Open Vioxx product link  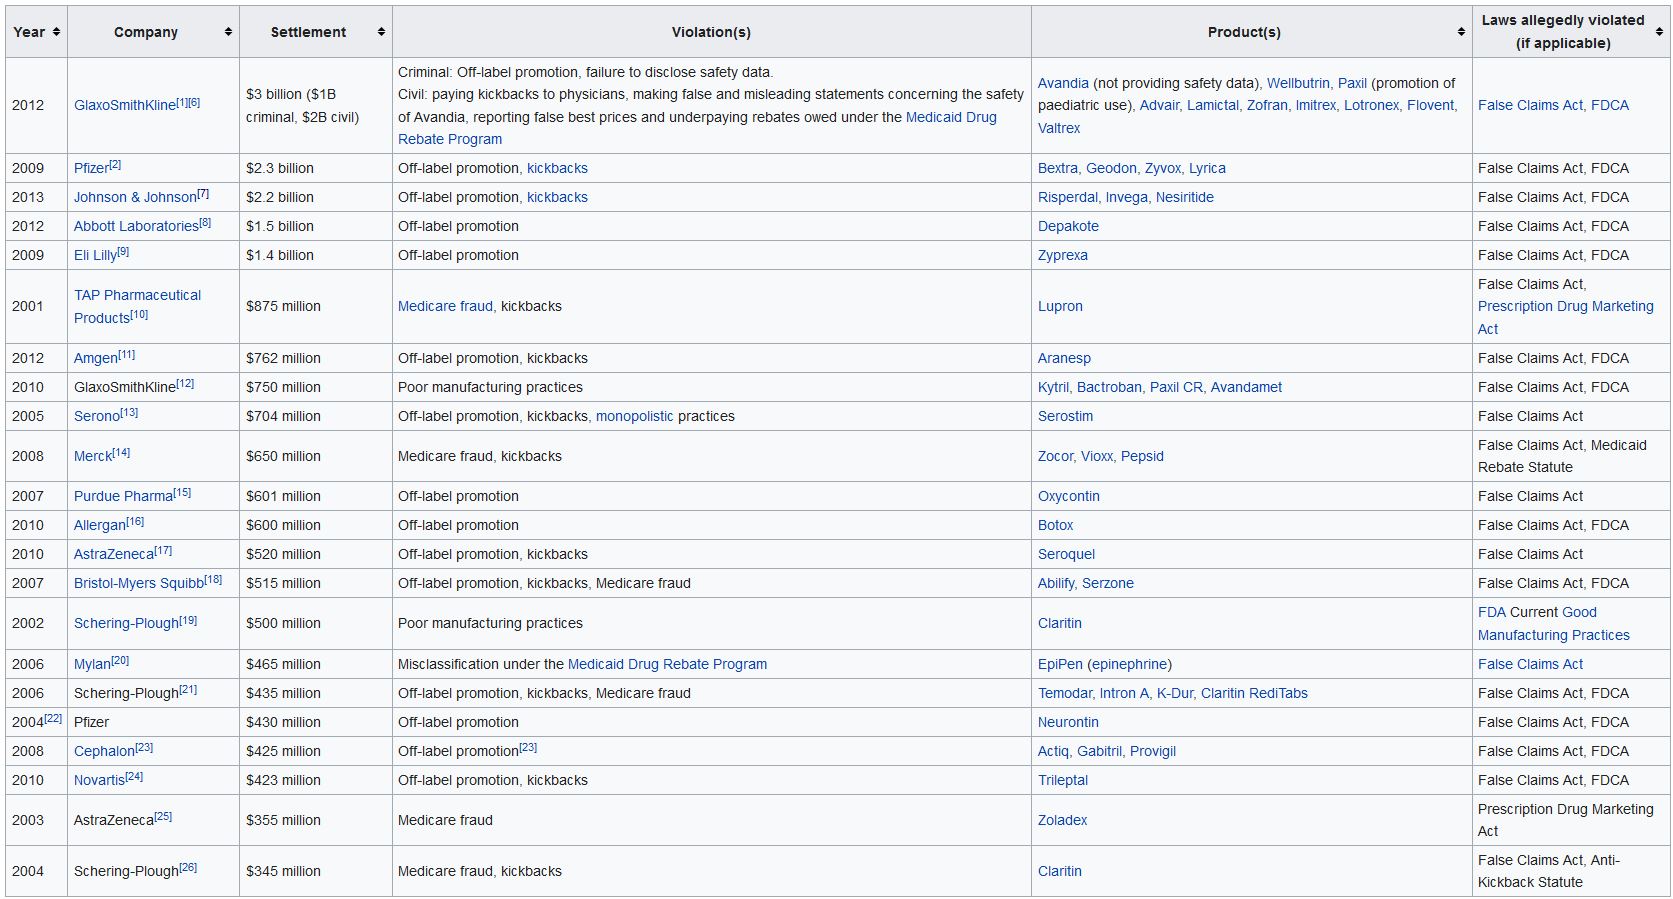(x=1097, y=456)
